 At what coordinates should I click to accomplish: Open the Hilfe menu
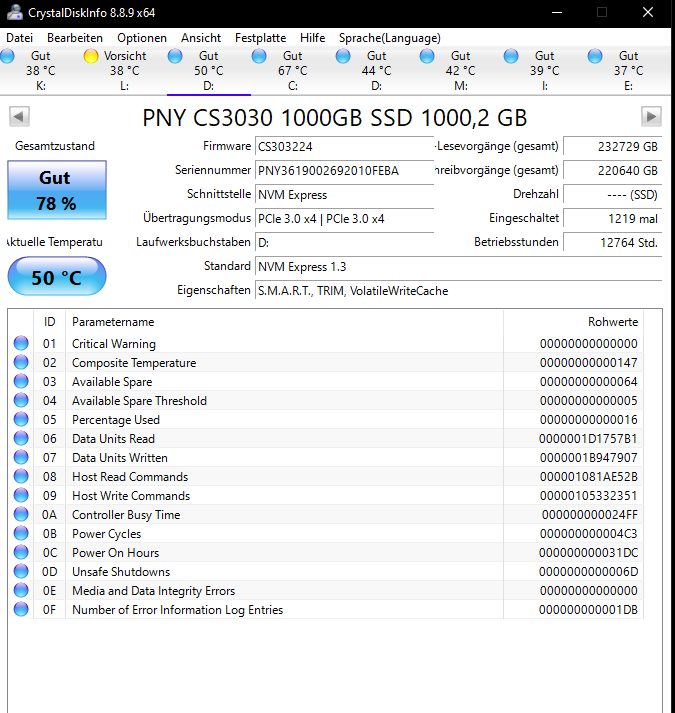pyautogui.click(x=312, y=38)
